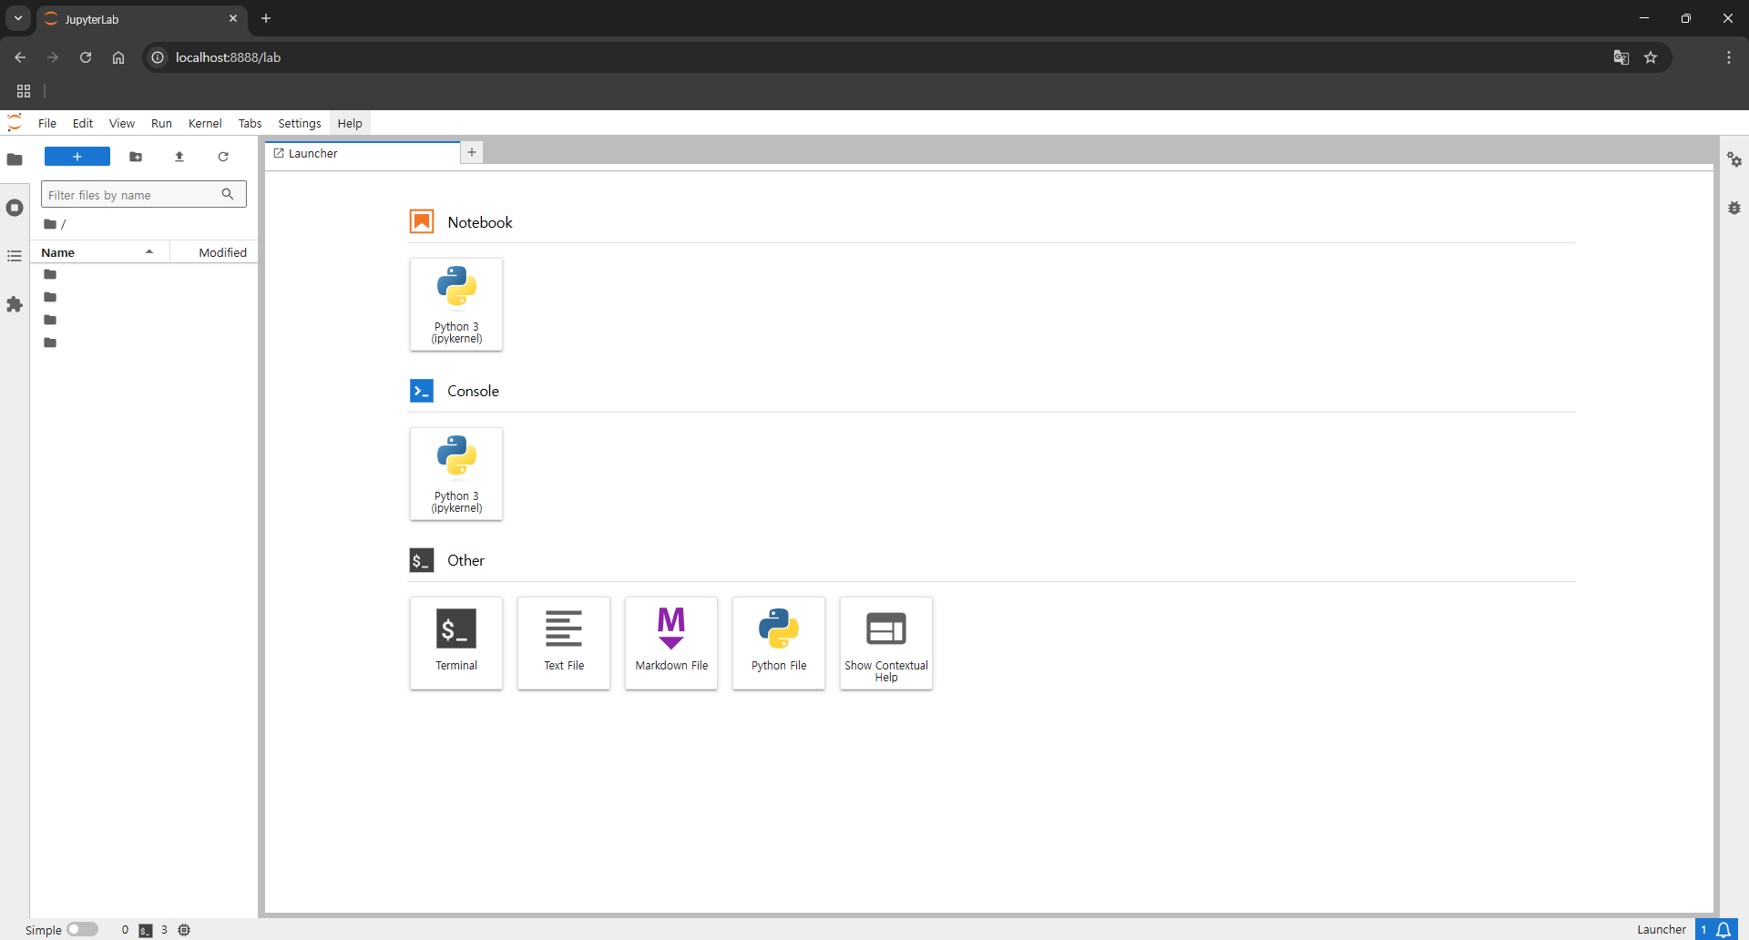Image resolution: width=1749 pixels, height=940 pixels.
Task: Open the Property Inspector gears icon
Action: tap(1734, 160)
